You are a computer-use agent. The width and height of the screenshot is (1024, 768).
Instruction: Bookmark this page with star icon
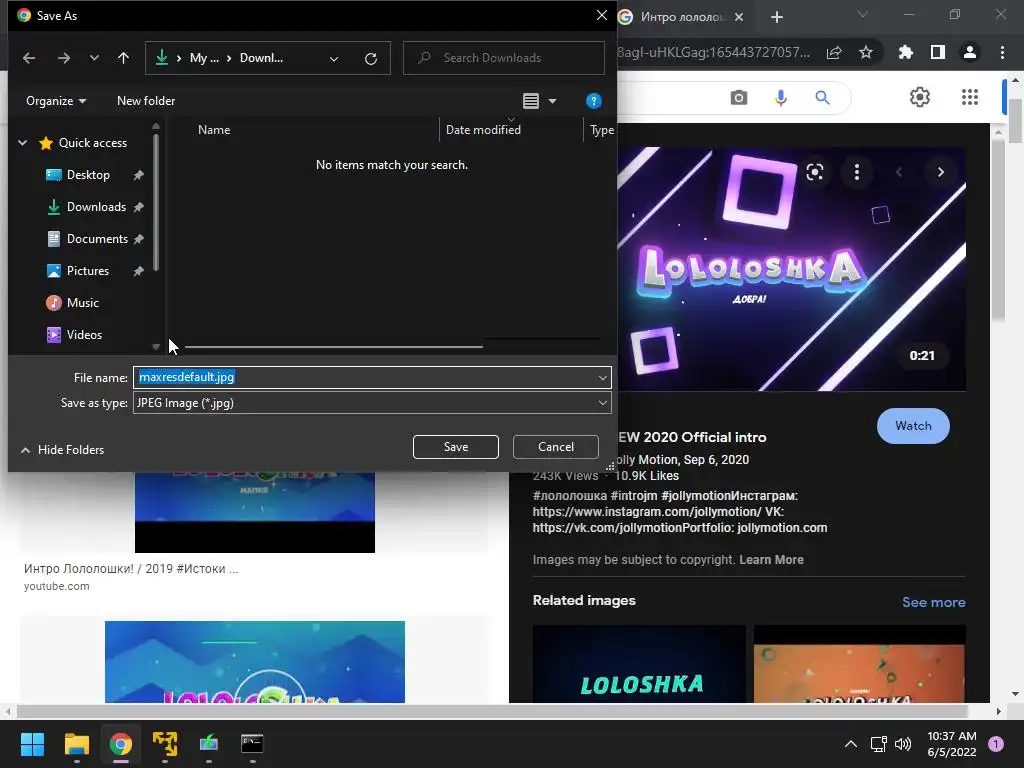(x=866, y=52)
